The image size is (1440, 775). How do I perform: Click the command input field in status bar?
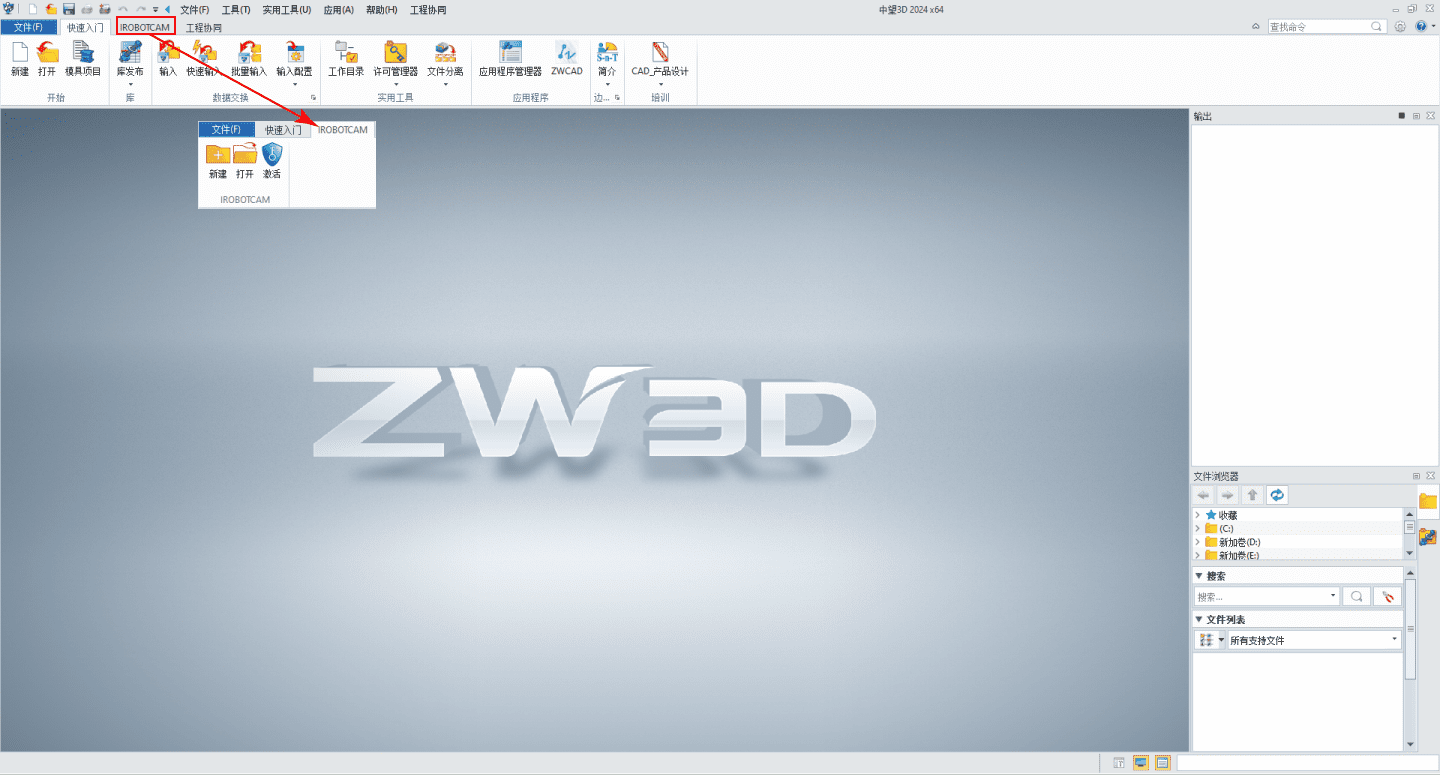point(1307,763)
